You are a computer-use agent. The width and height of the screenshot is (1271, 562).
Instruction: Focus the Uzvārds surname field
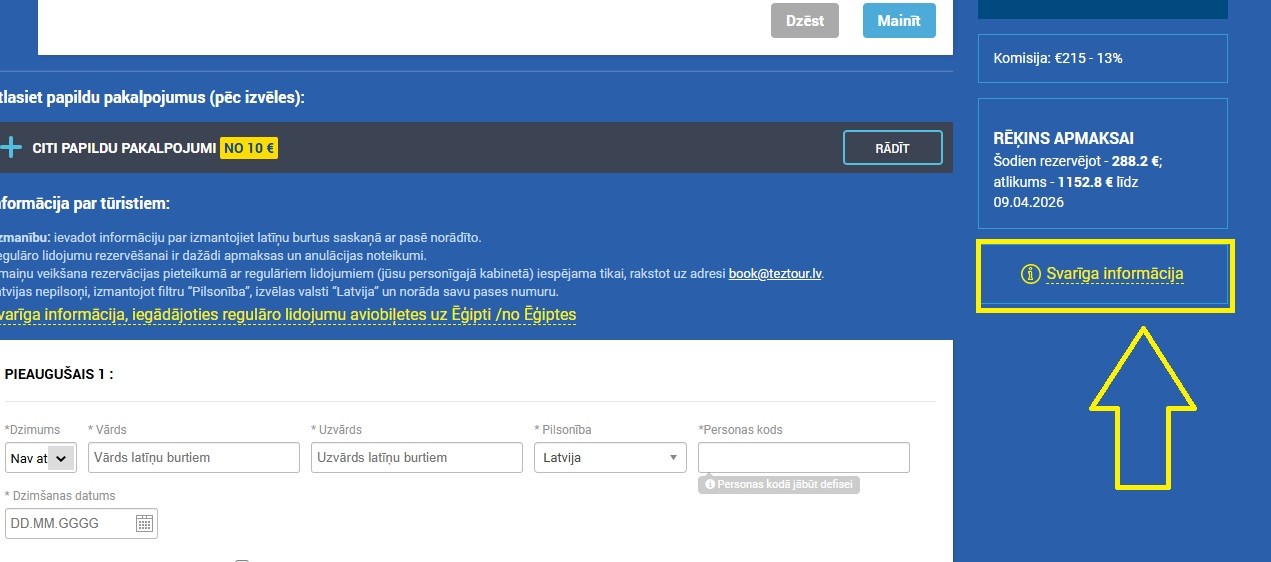[x=417, y=458]
